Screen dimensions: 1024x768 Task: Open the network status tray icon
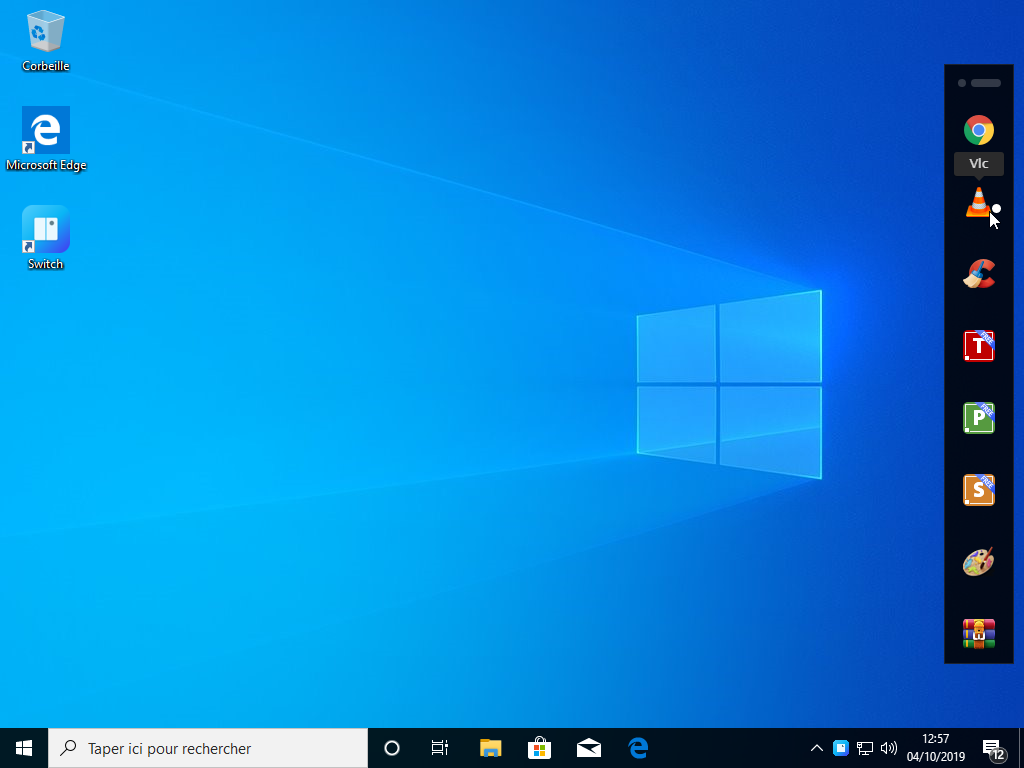click(865, 748)
